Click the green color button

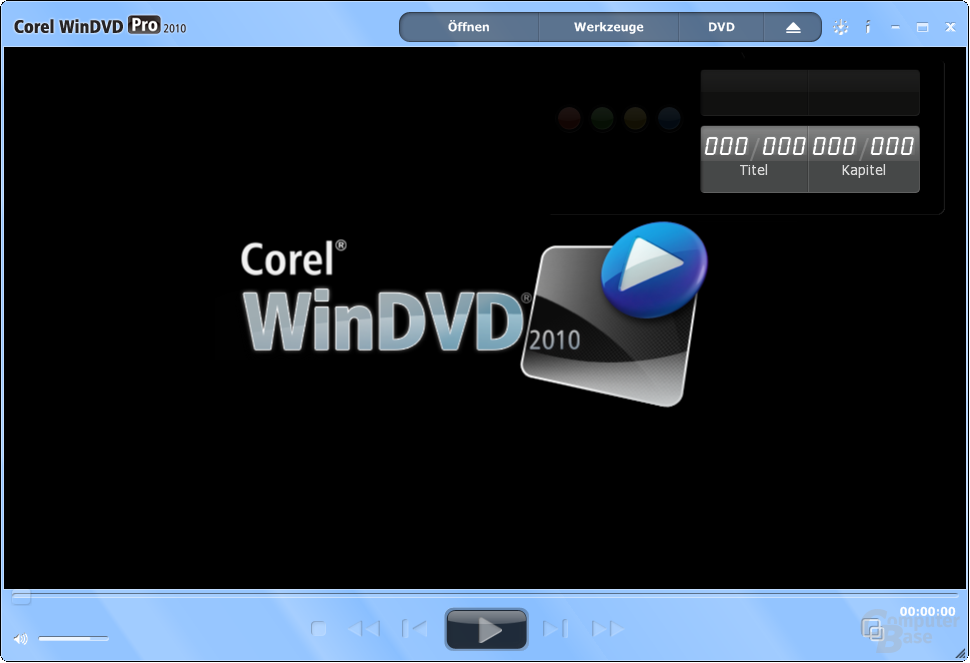(602, 118)
